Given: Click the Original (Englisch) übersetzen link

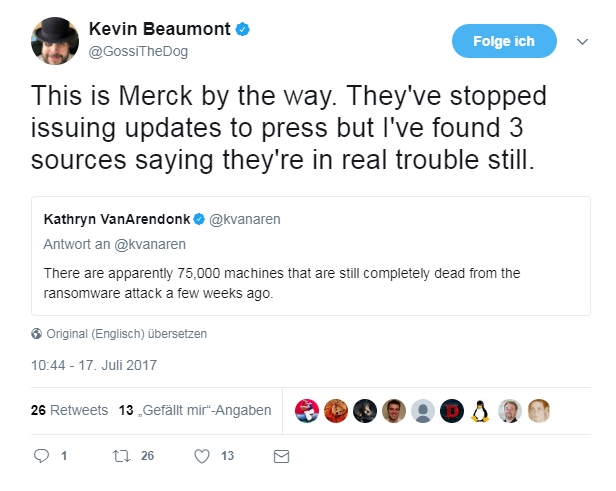Looking at the screenshot, I should (x=127, y=334).
